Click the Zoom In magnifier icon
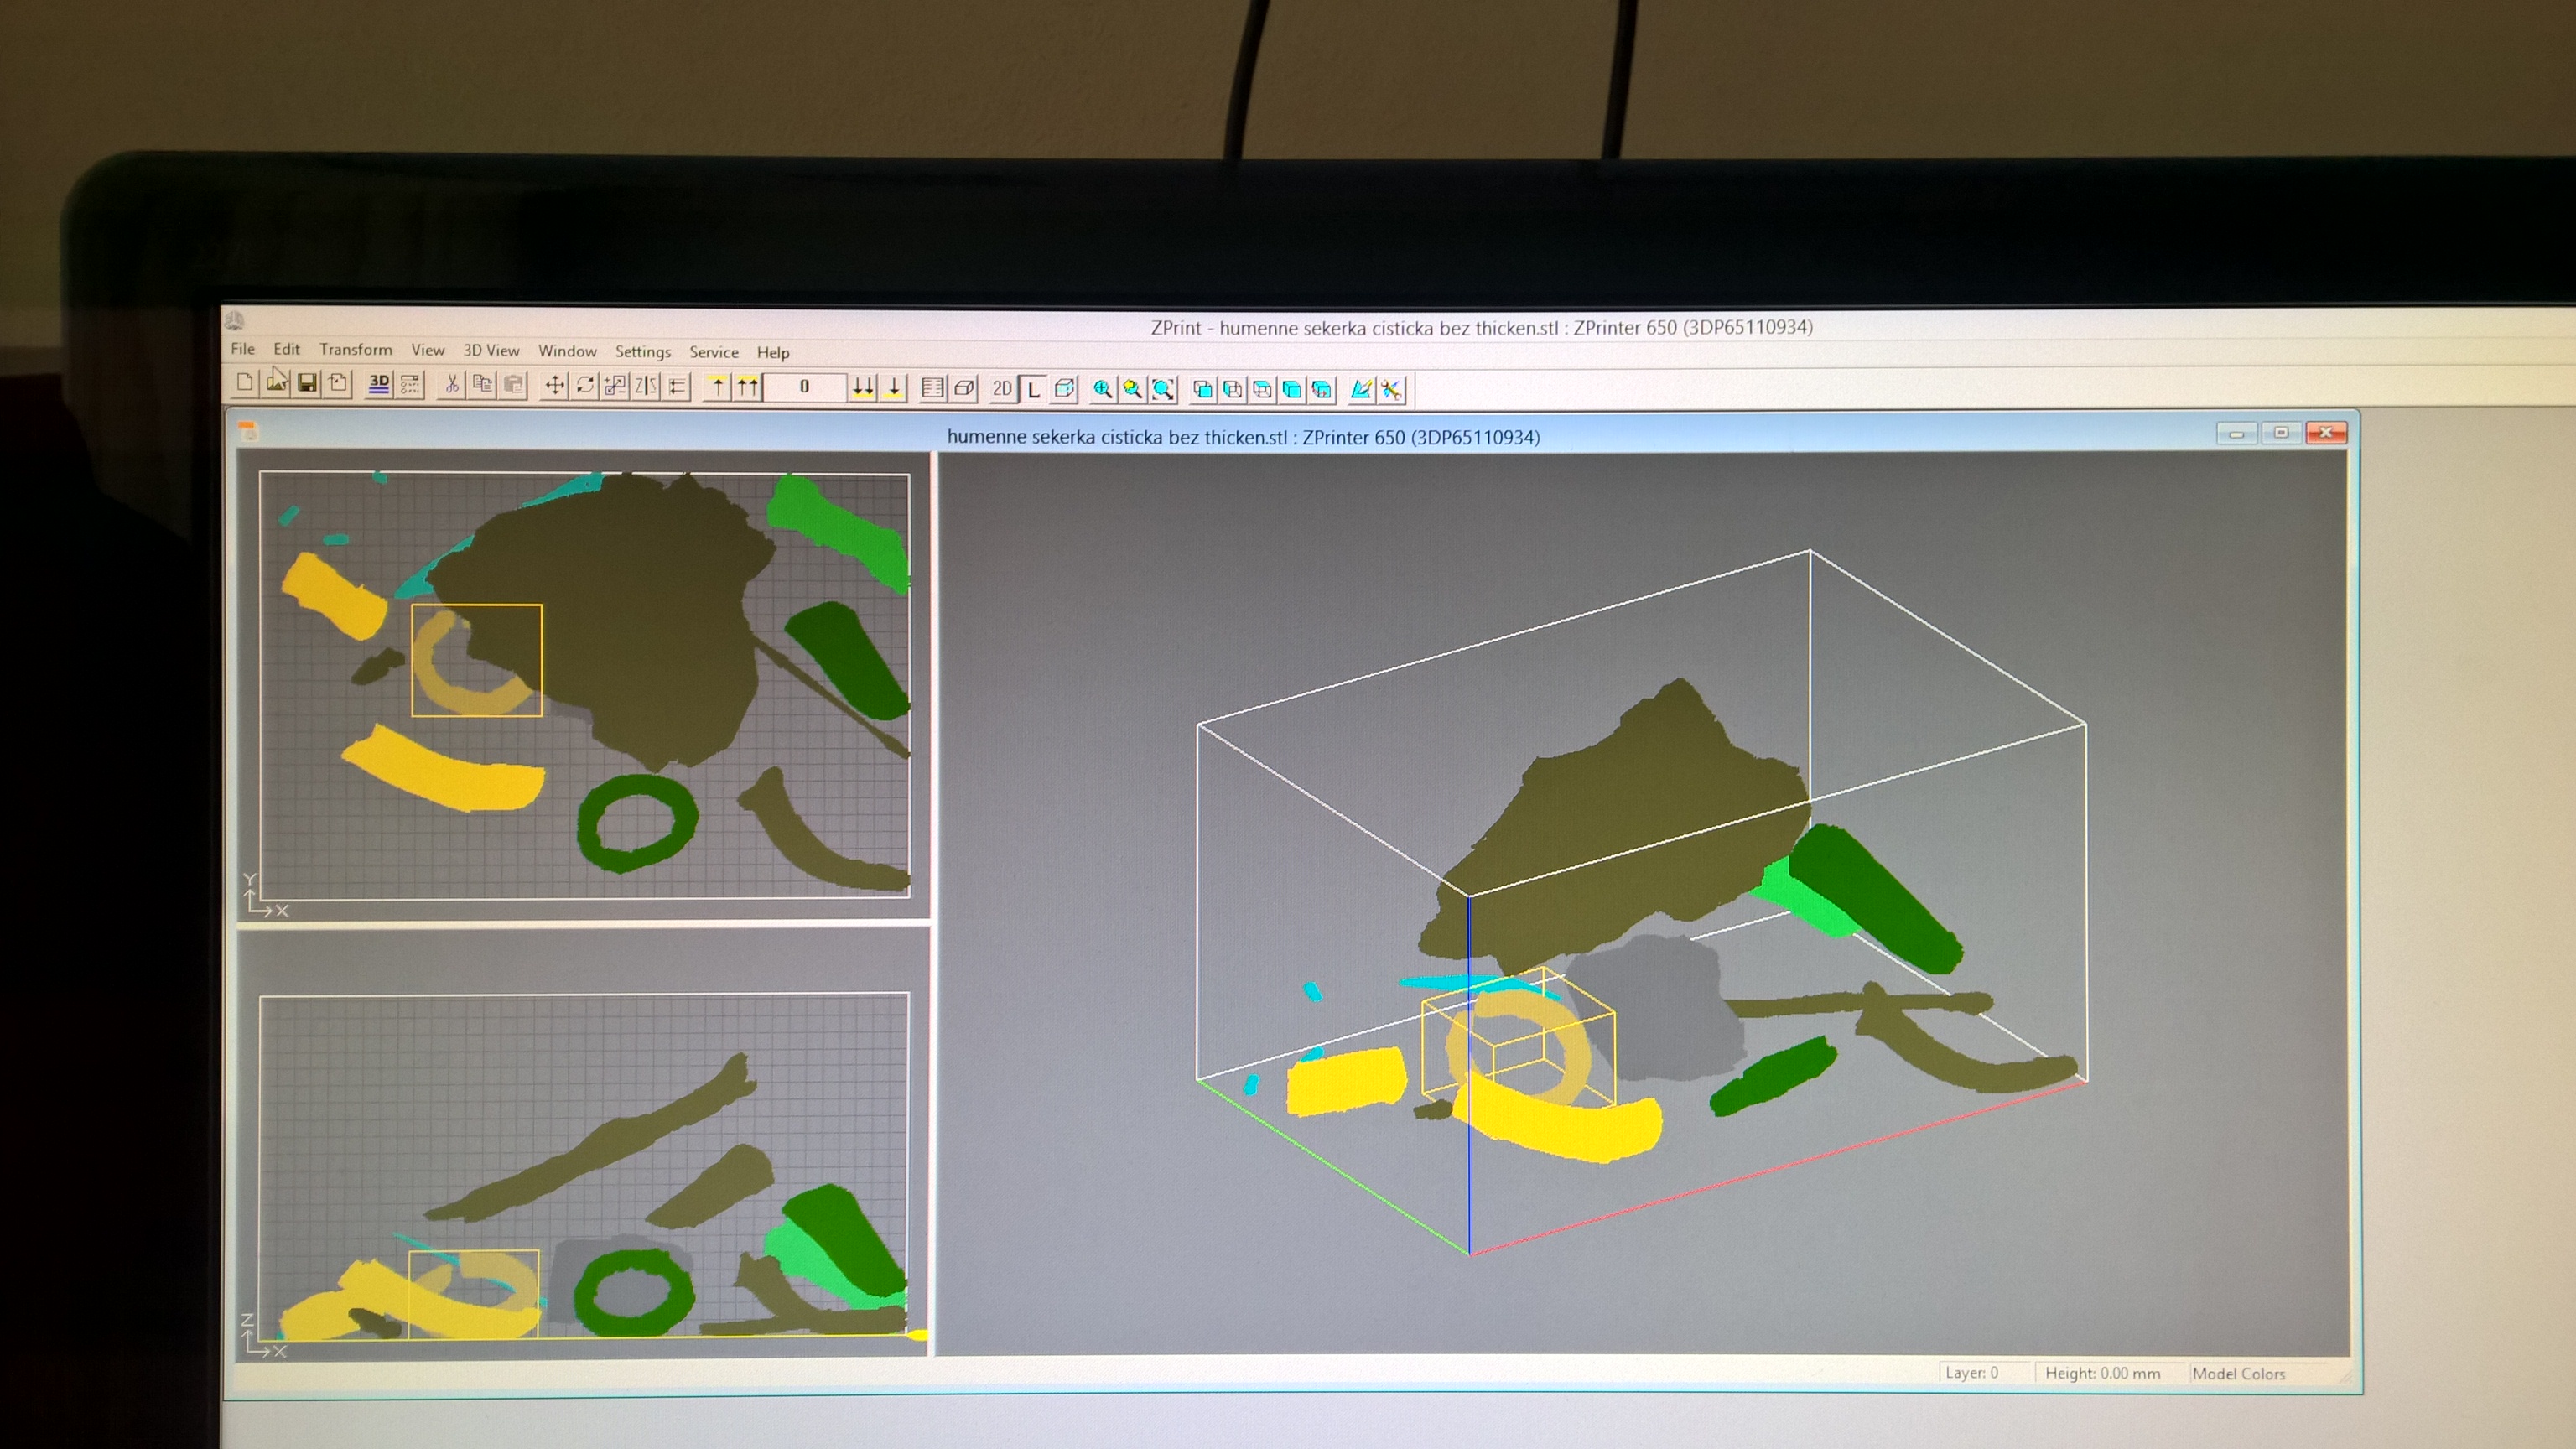Image resolution: width=2576 pixels, height=1449 pixels. click(1103, 389)
